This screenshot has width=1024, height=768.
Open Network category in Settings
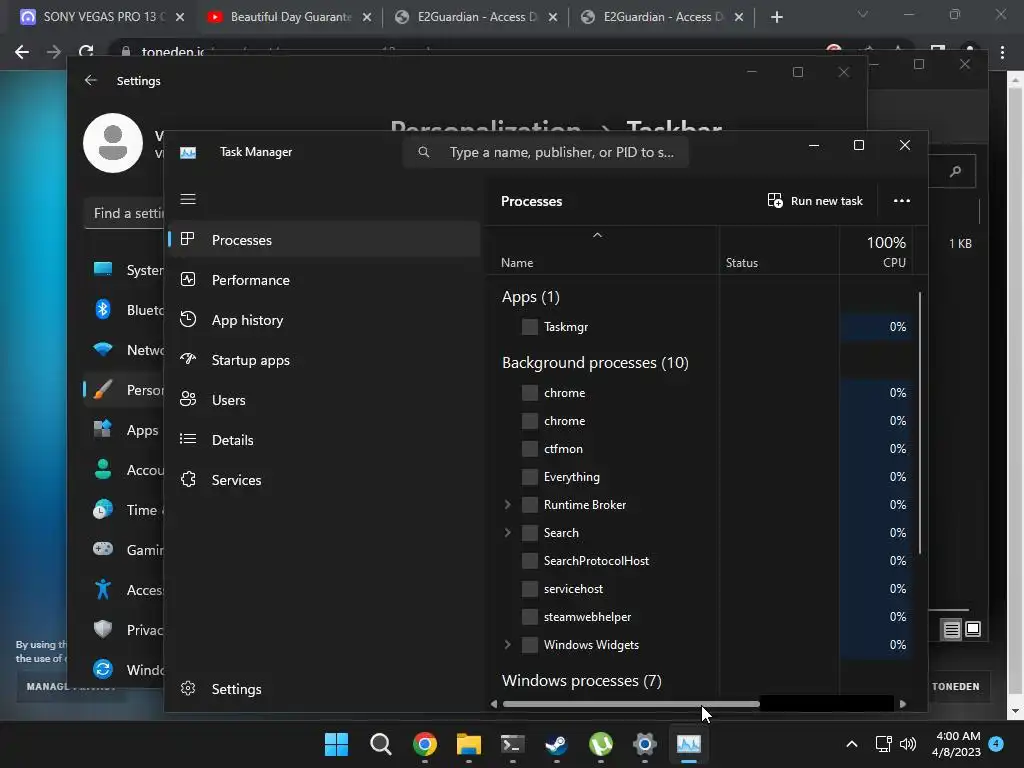point(124,350)
